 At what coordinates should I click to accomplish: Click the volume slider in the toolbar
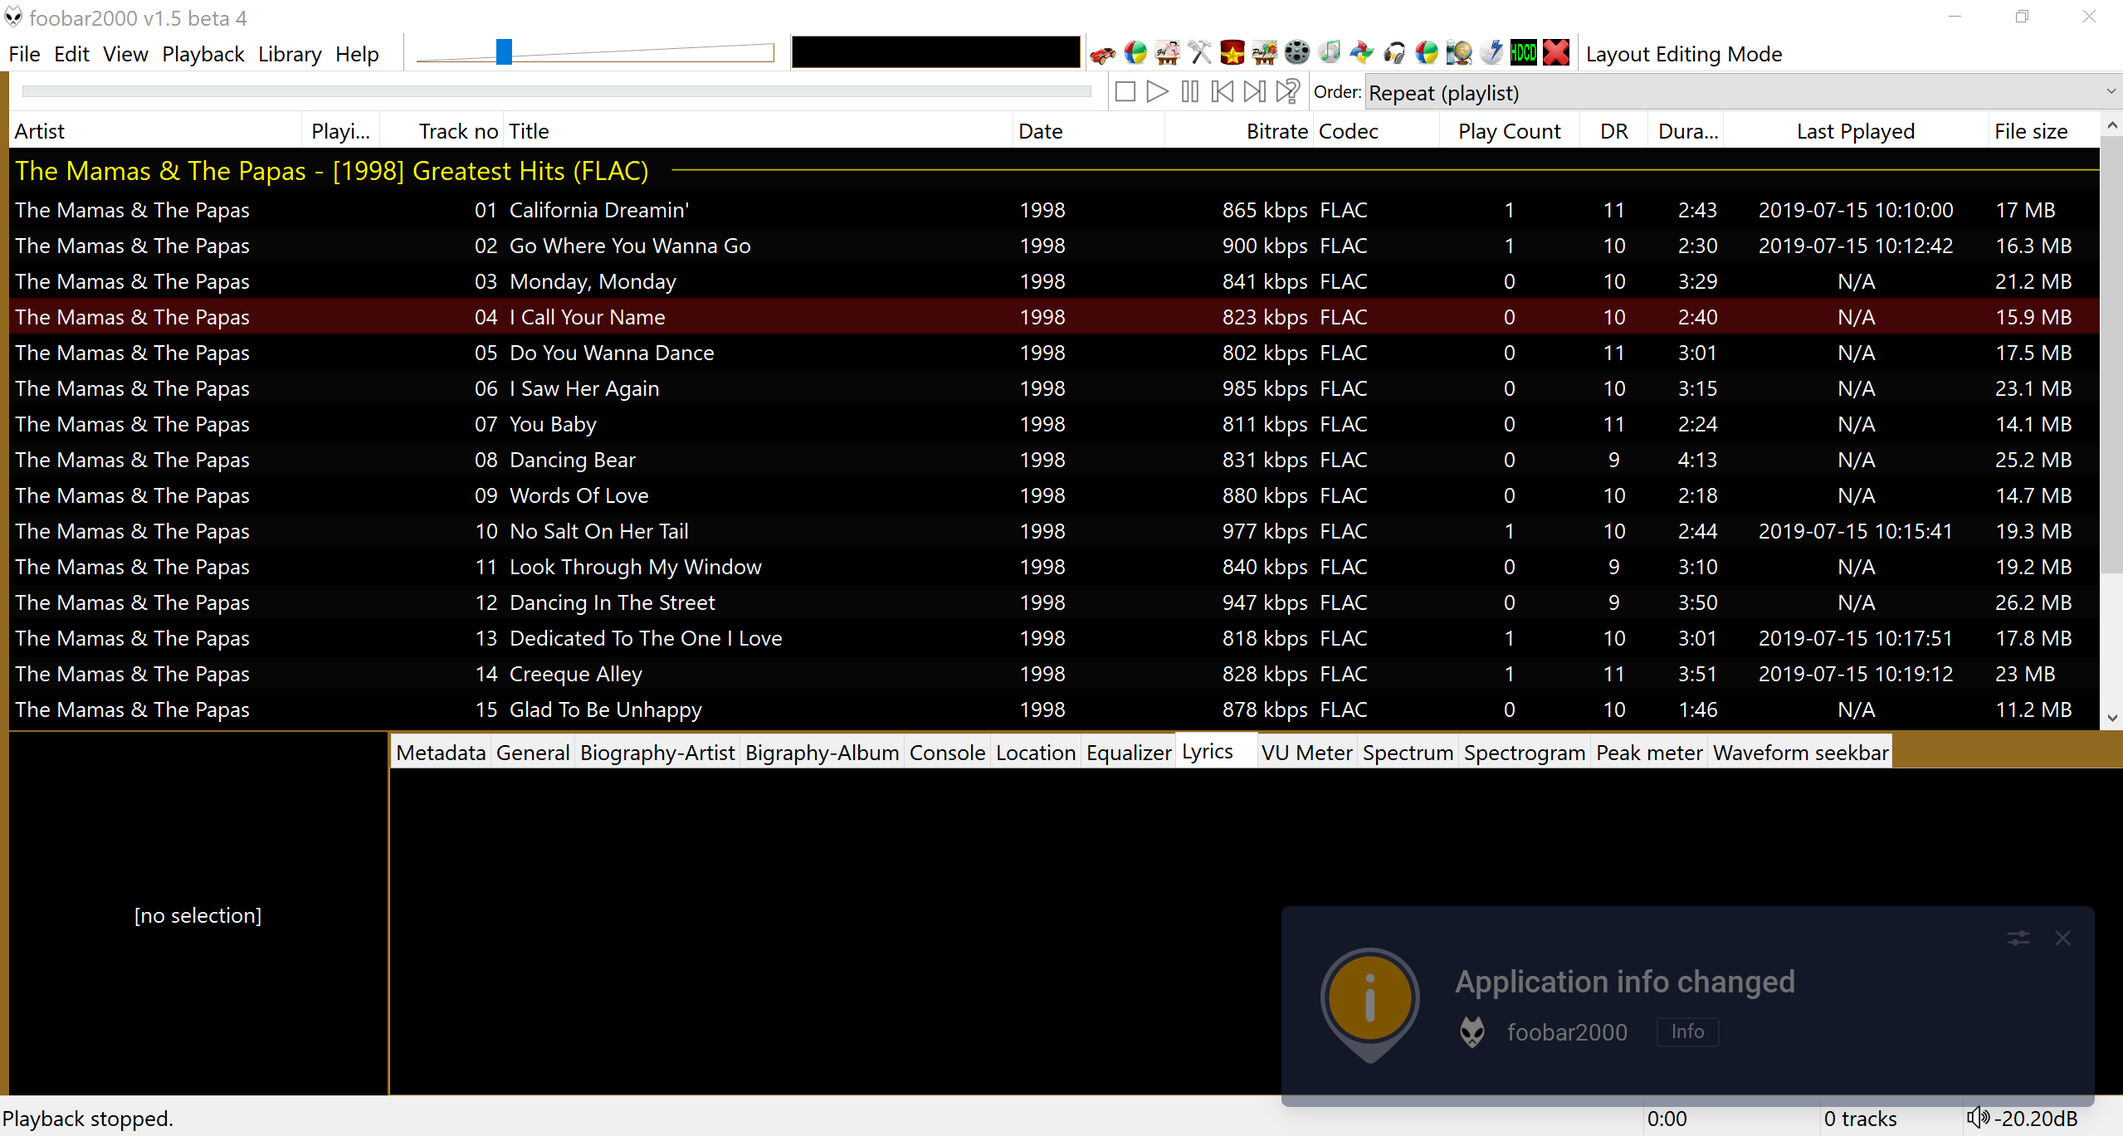[x=595, y=53]
